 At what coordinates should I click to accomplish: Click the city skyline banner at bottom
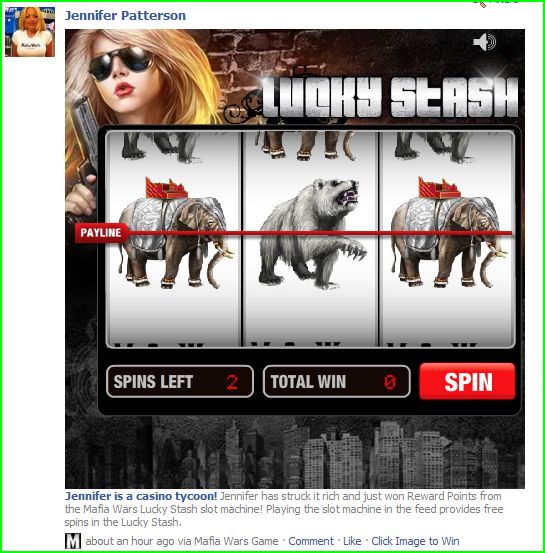295,453
